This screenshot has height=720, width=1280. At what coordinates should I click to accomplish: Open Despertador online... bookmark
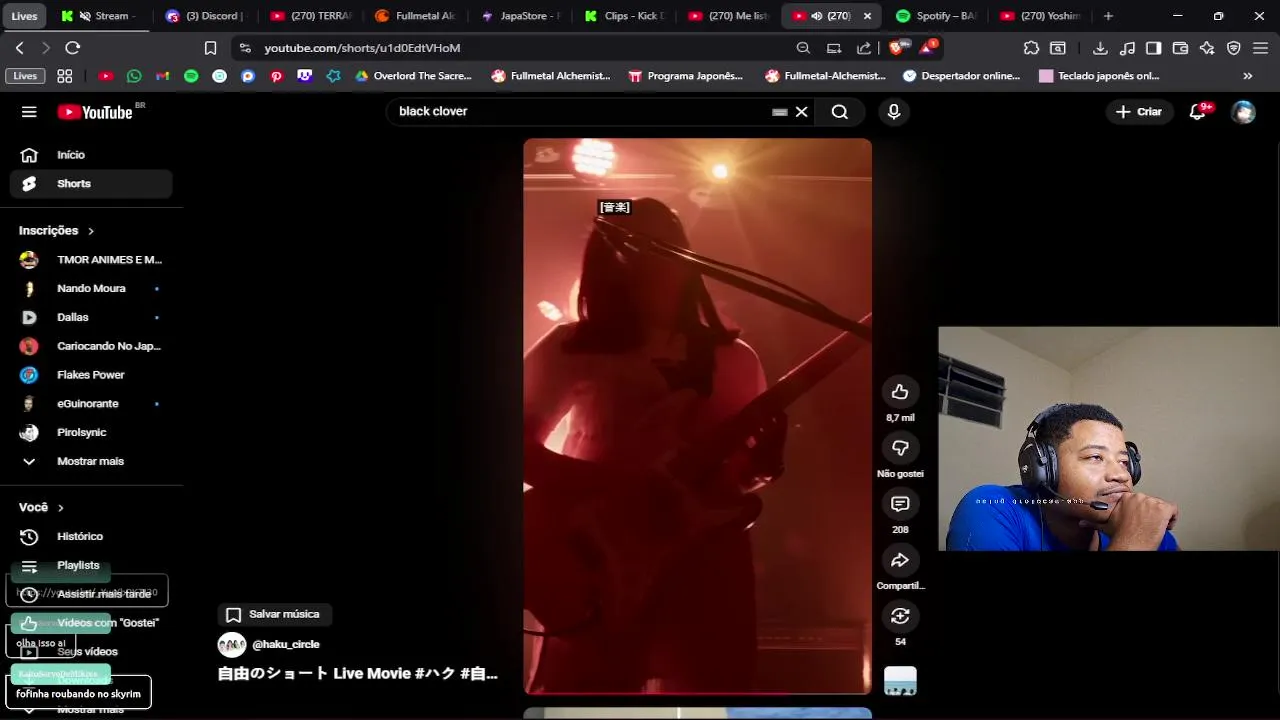[961, 76]
